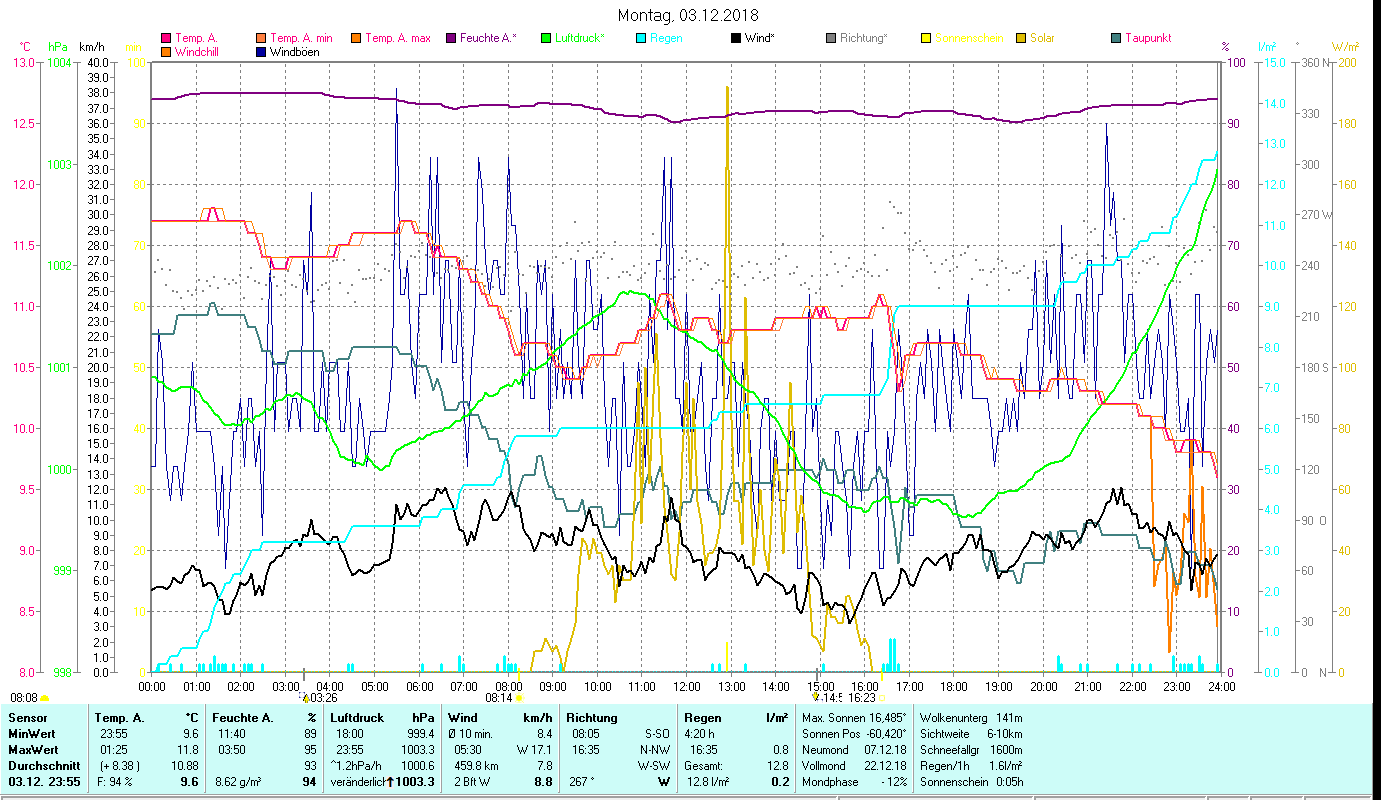This screenshot has height=800, width=1381.
Task: Click the pressure trend arrow before 1003.3
Action: pos(391,782)
